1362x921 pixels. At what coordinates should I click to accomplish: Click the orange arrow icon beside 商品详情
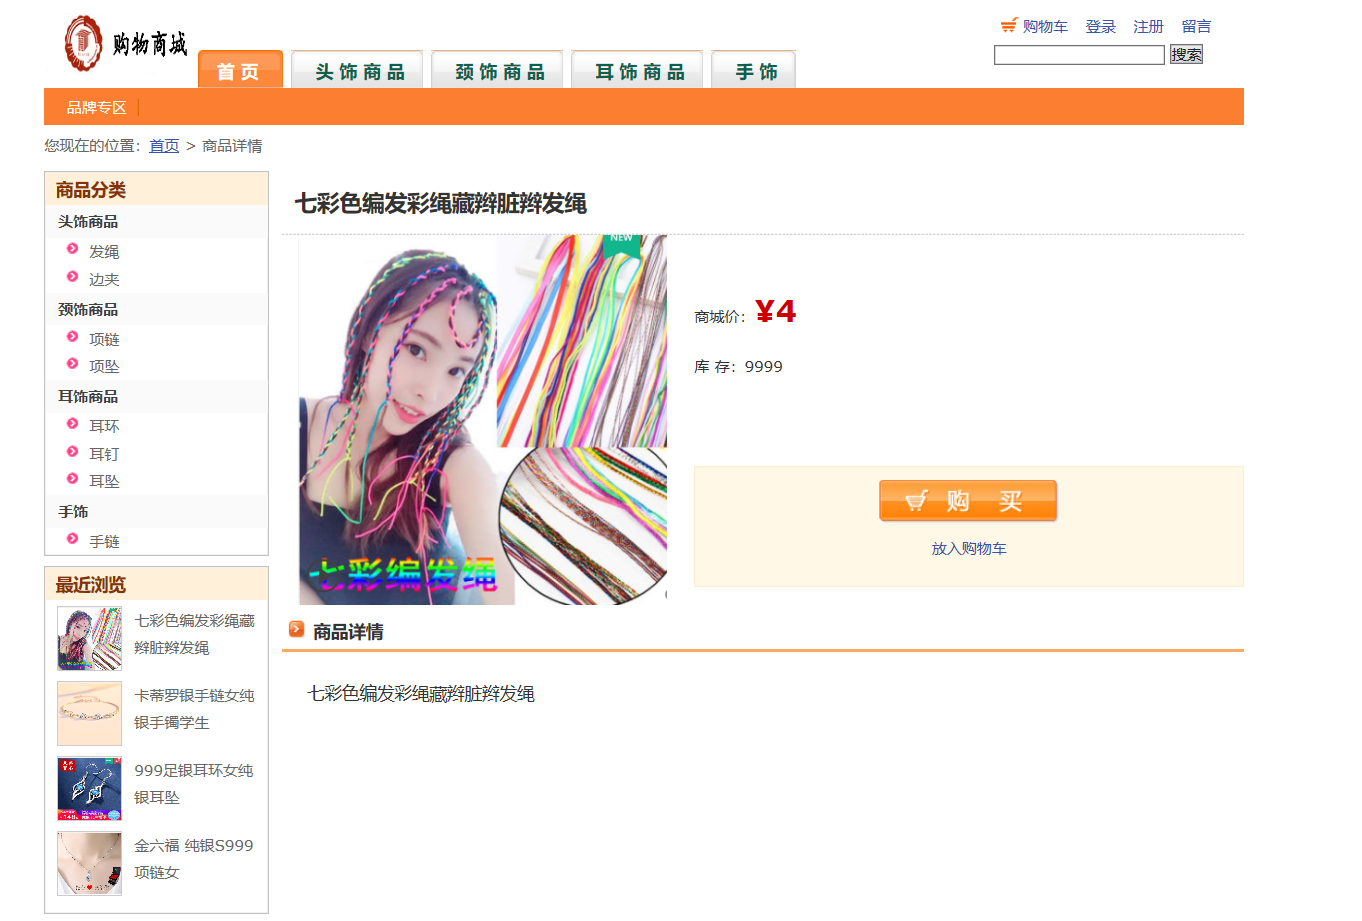click(296, 629)
